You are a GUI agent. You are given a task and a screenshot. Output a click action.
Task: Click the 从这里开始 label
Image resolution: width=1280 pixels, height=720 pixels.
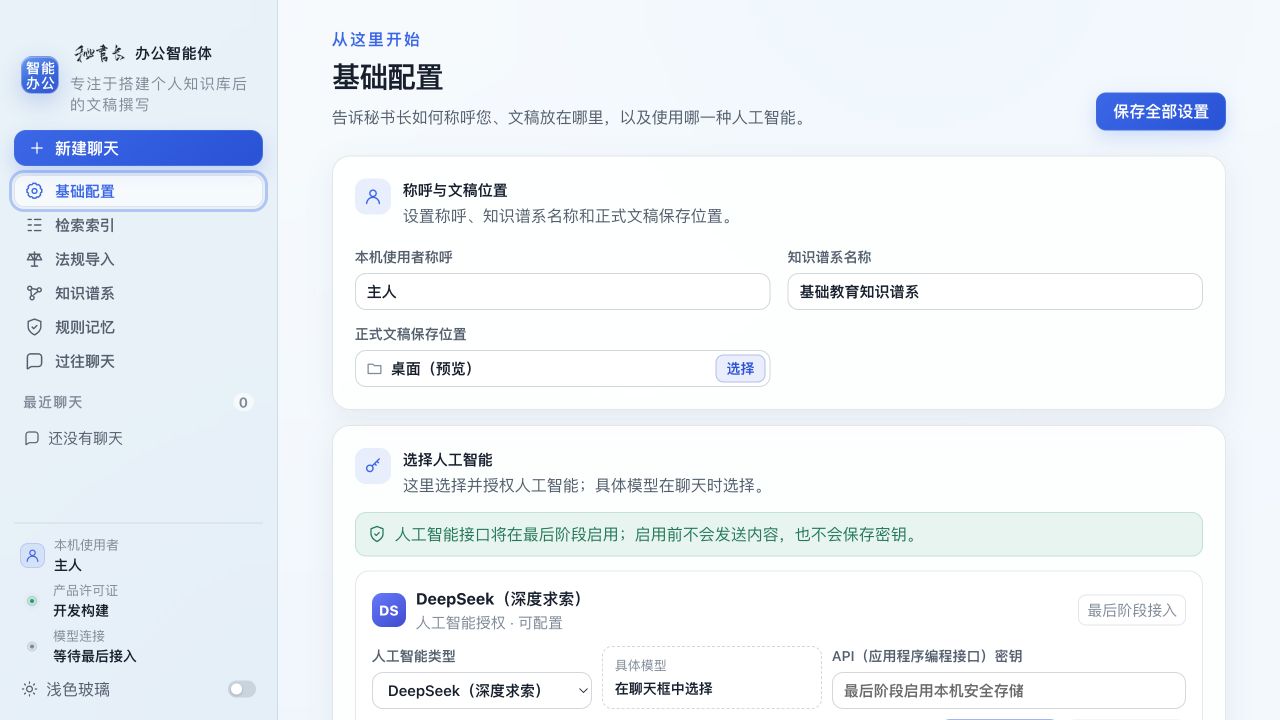376,40
